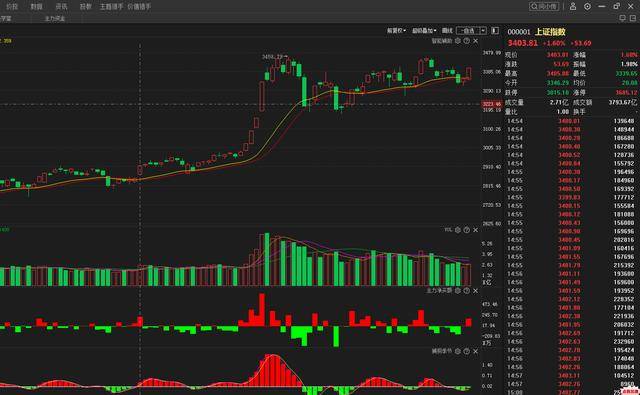The height and width of the screenshot is (395, 640).
Task: Focus the search box in title bar
Action: (544, 7)
